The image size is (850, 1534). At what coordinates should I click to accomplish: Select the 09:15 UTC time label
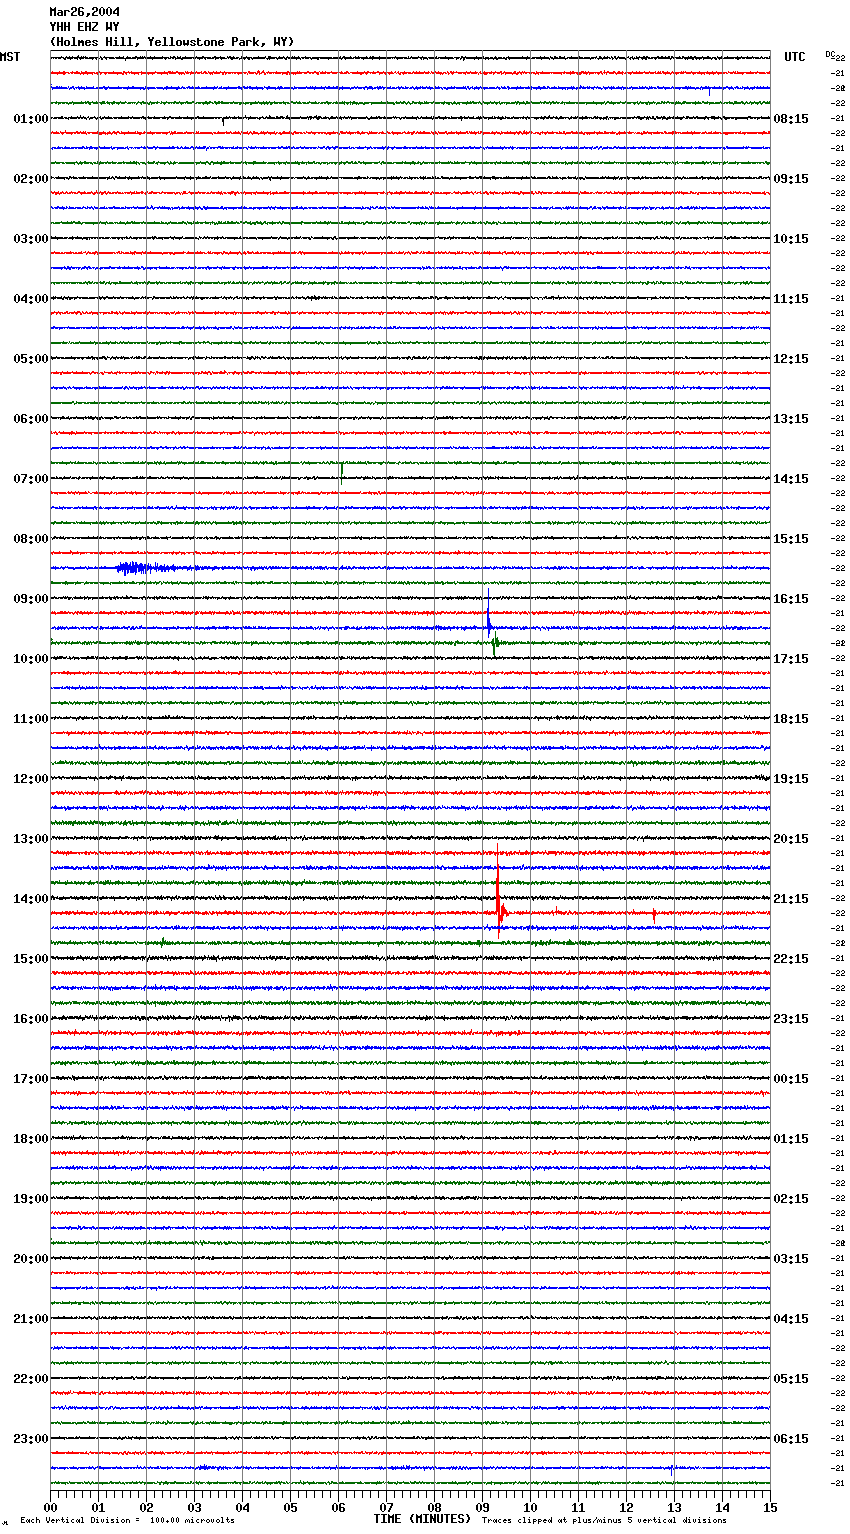791,179
